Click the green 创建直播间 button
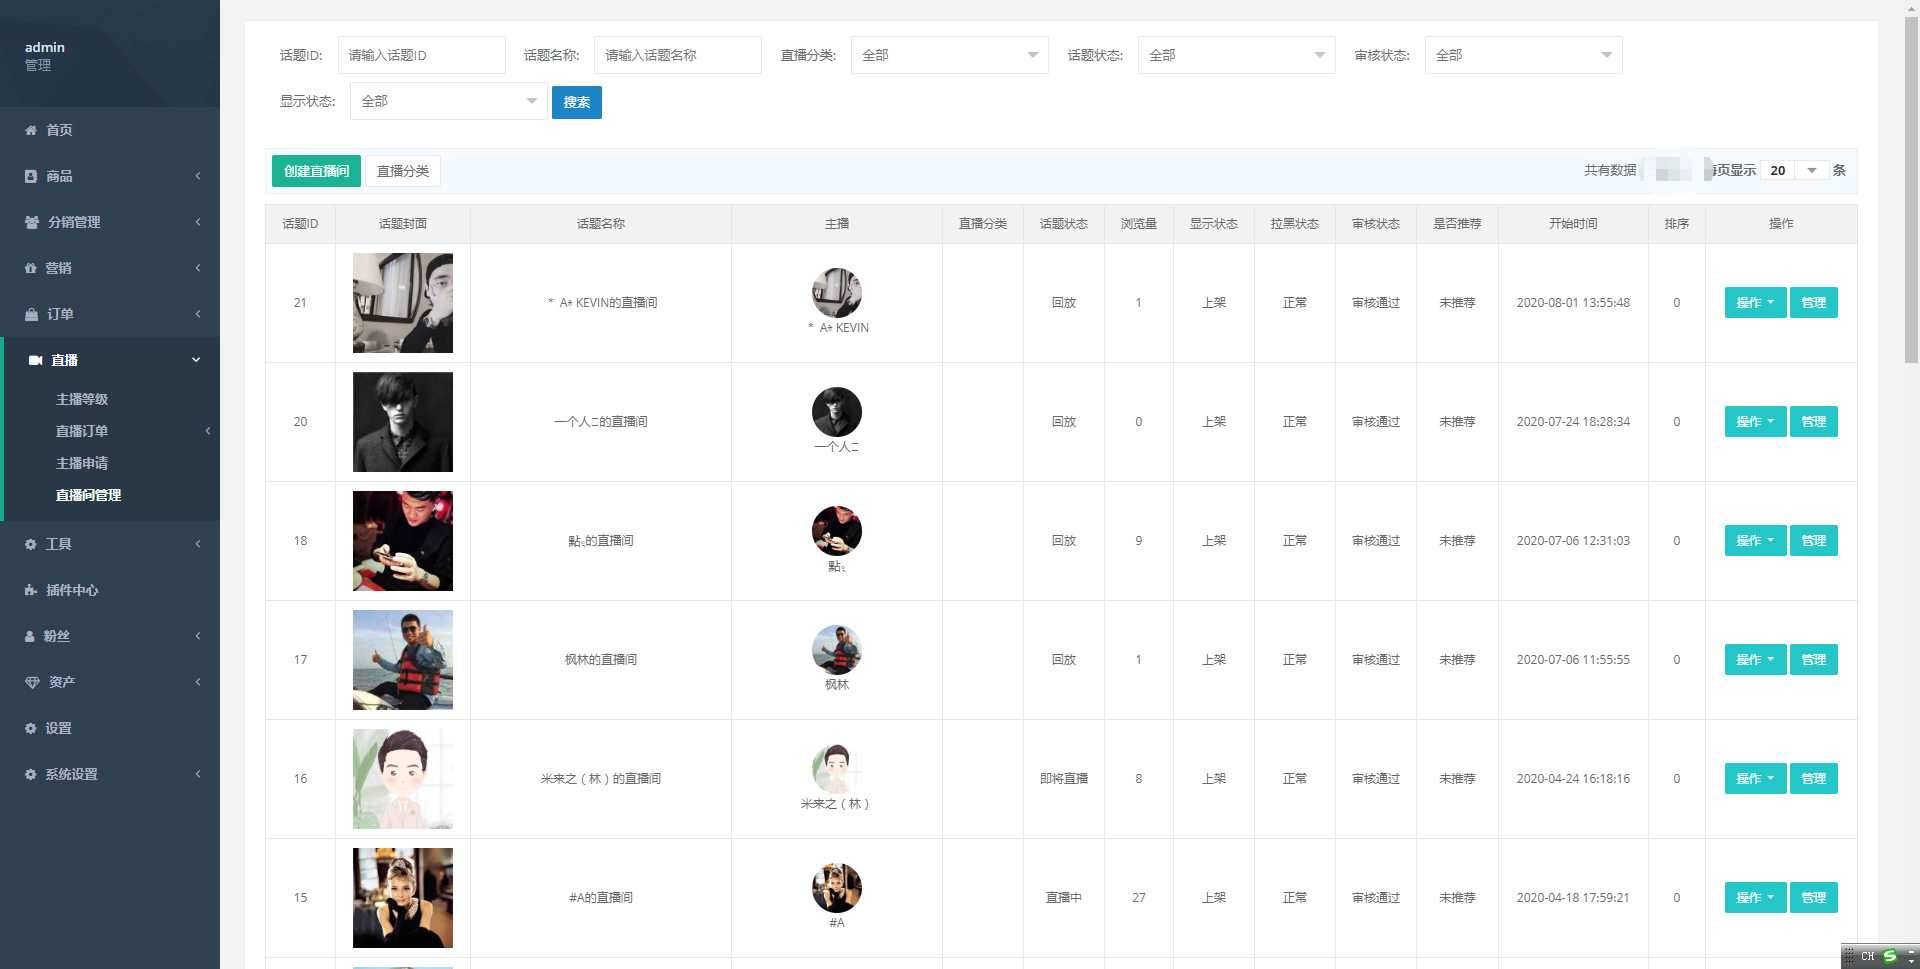The image size is (1920, 969). tap(316, 171)
